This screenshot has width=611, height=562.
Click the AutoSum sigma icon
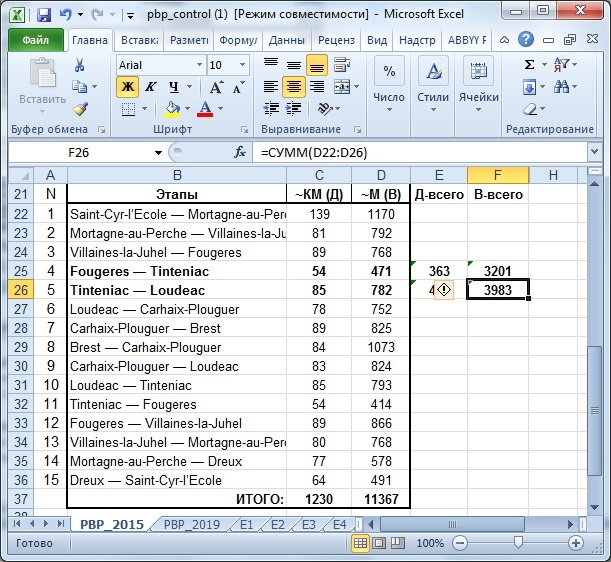pos(529,64)
